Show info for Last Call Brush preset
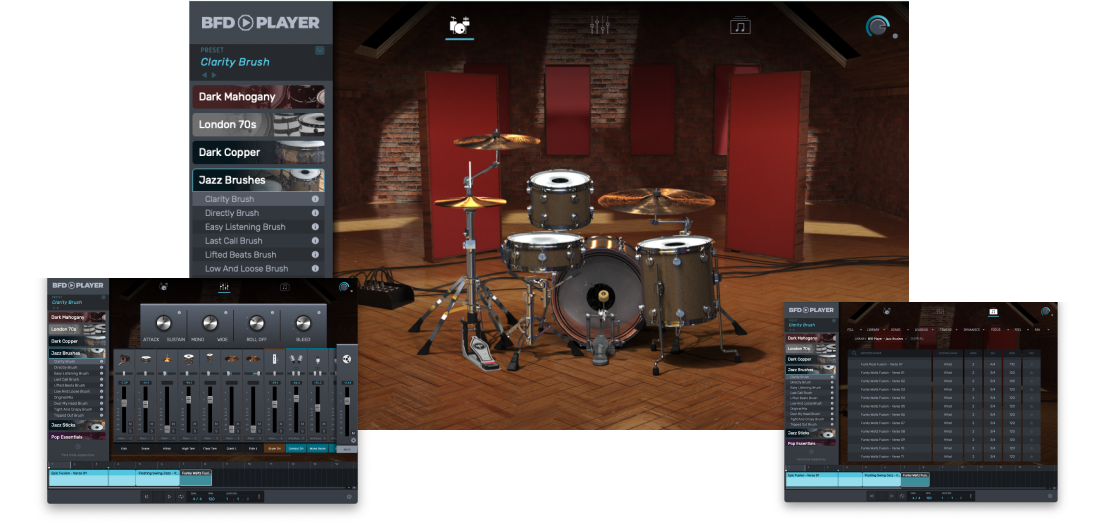The image size is (1100, 527). click(315, 241)
